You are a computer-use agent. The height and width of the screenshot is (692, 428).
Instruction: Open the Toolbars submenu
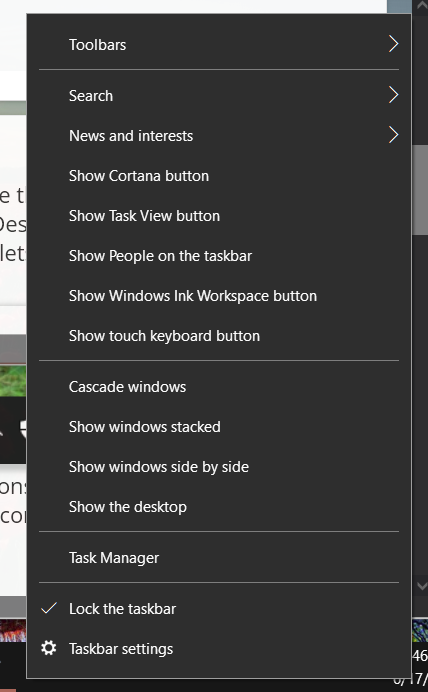point(219,45)
